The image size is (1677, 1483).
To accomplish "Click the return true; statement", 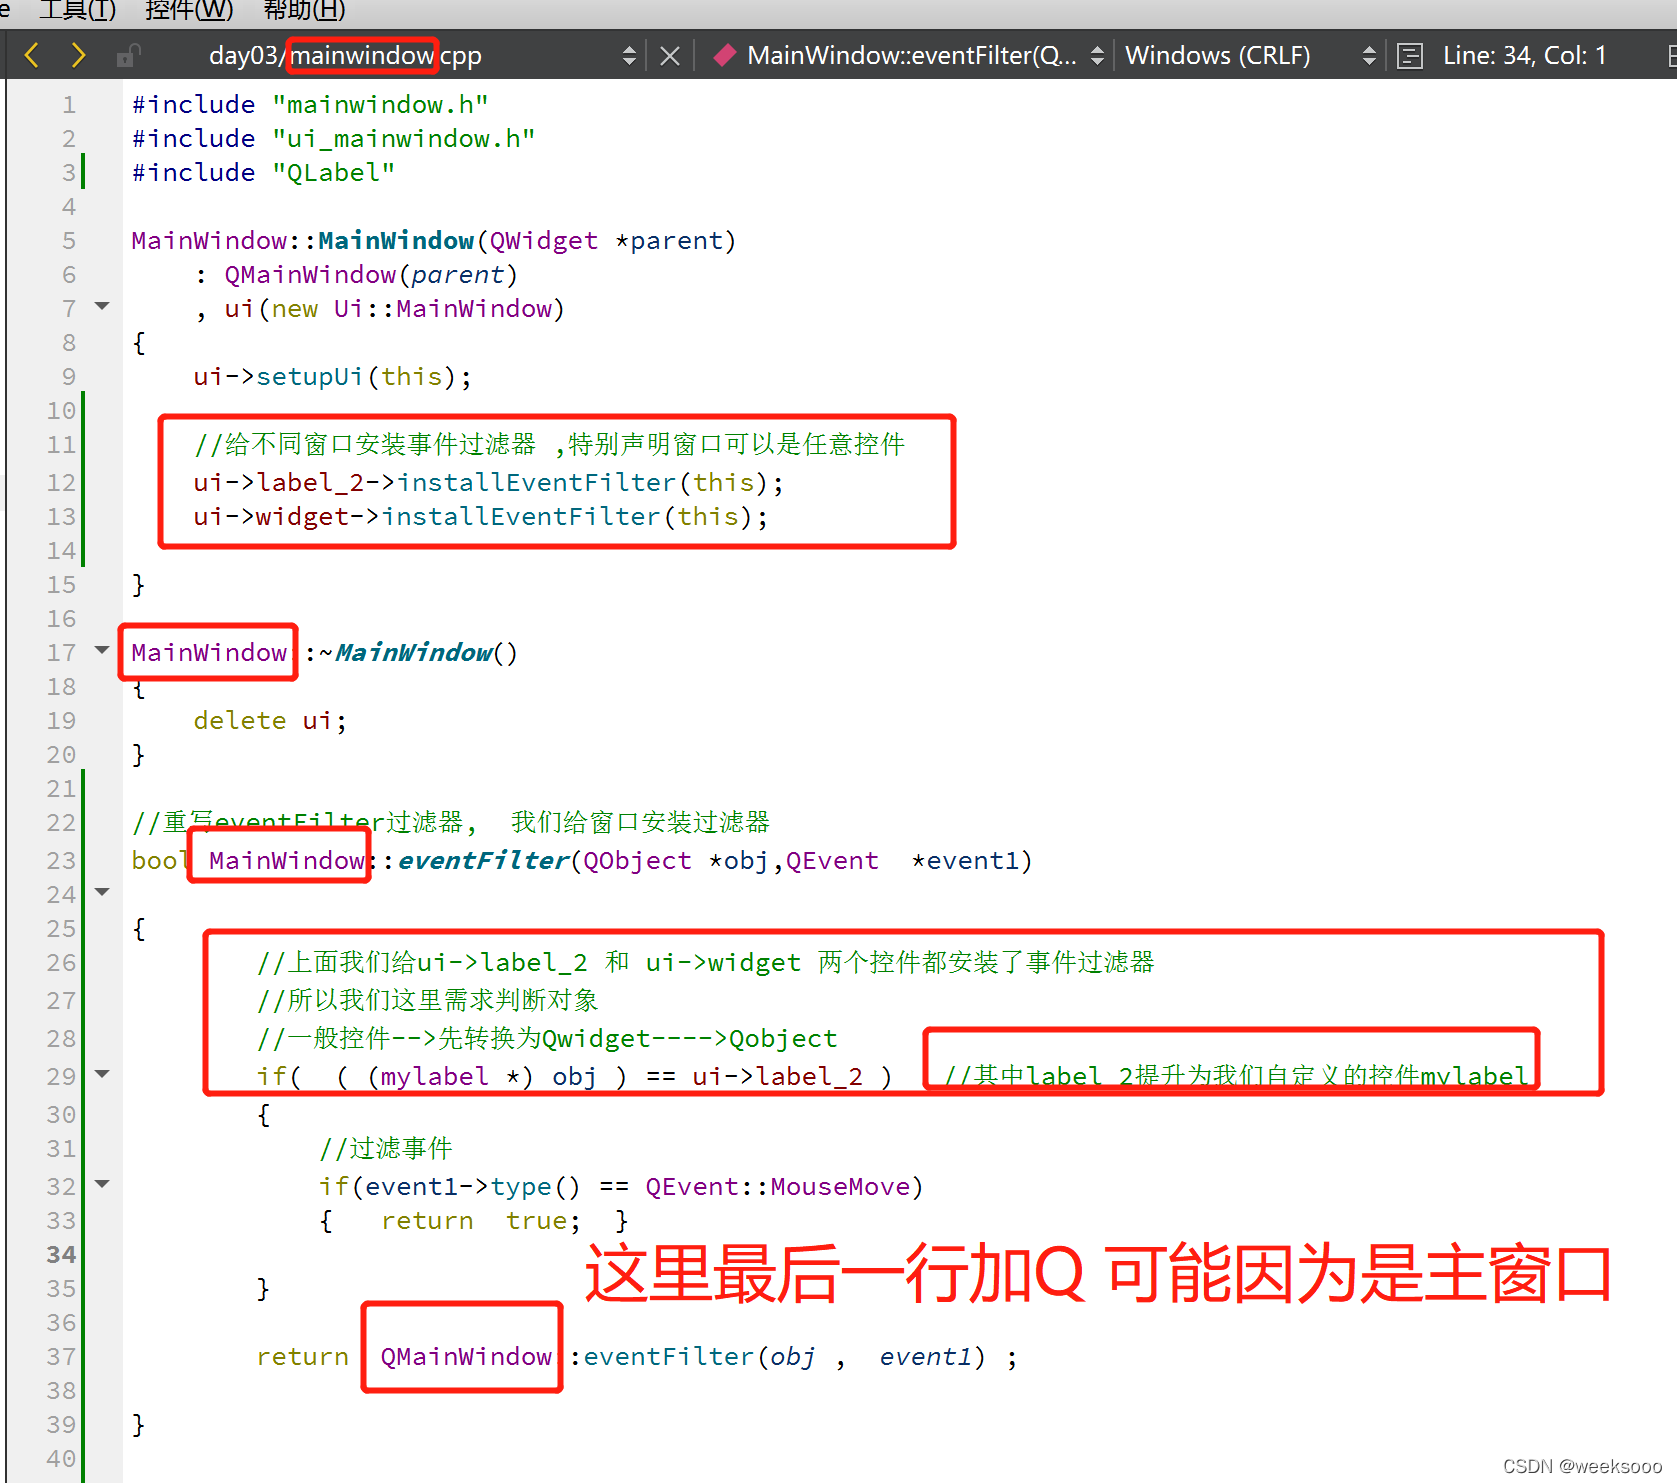I will coord(480,1221).
